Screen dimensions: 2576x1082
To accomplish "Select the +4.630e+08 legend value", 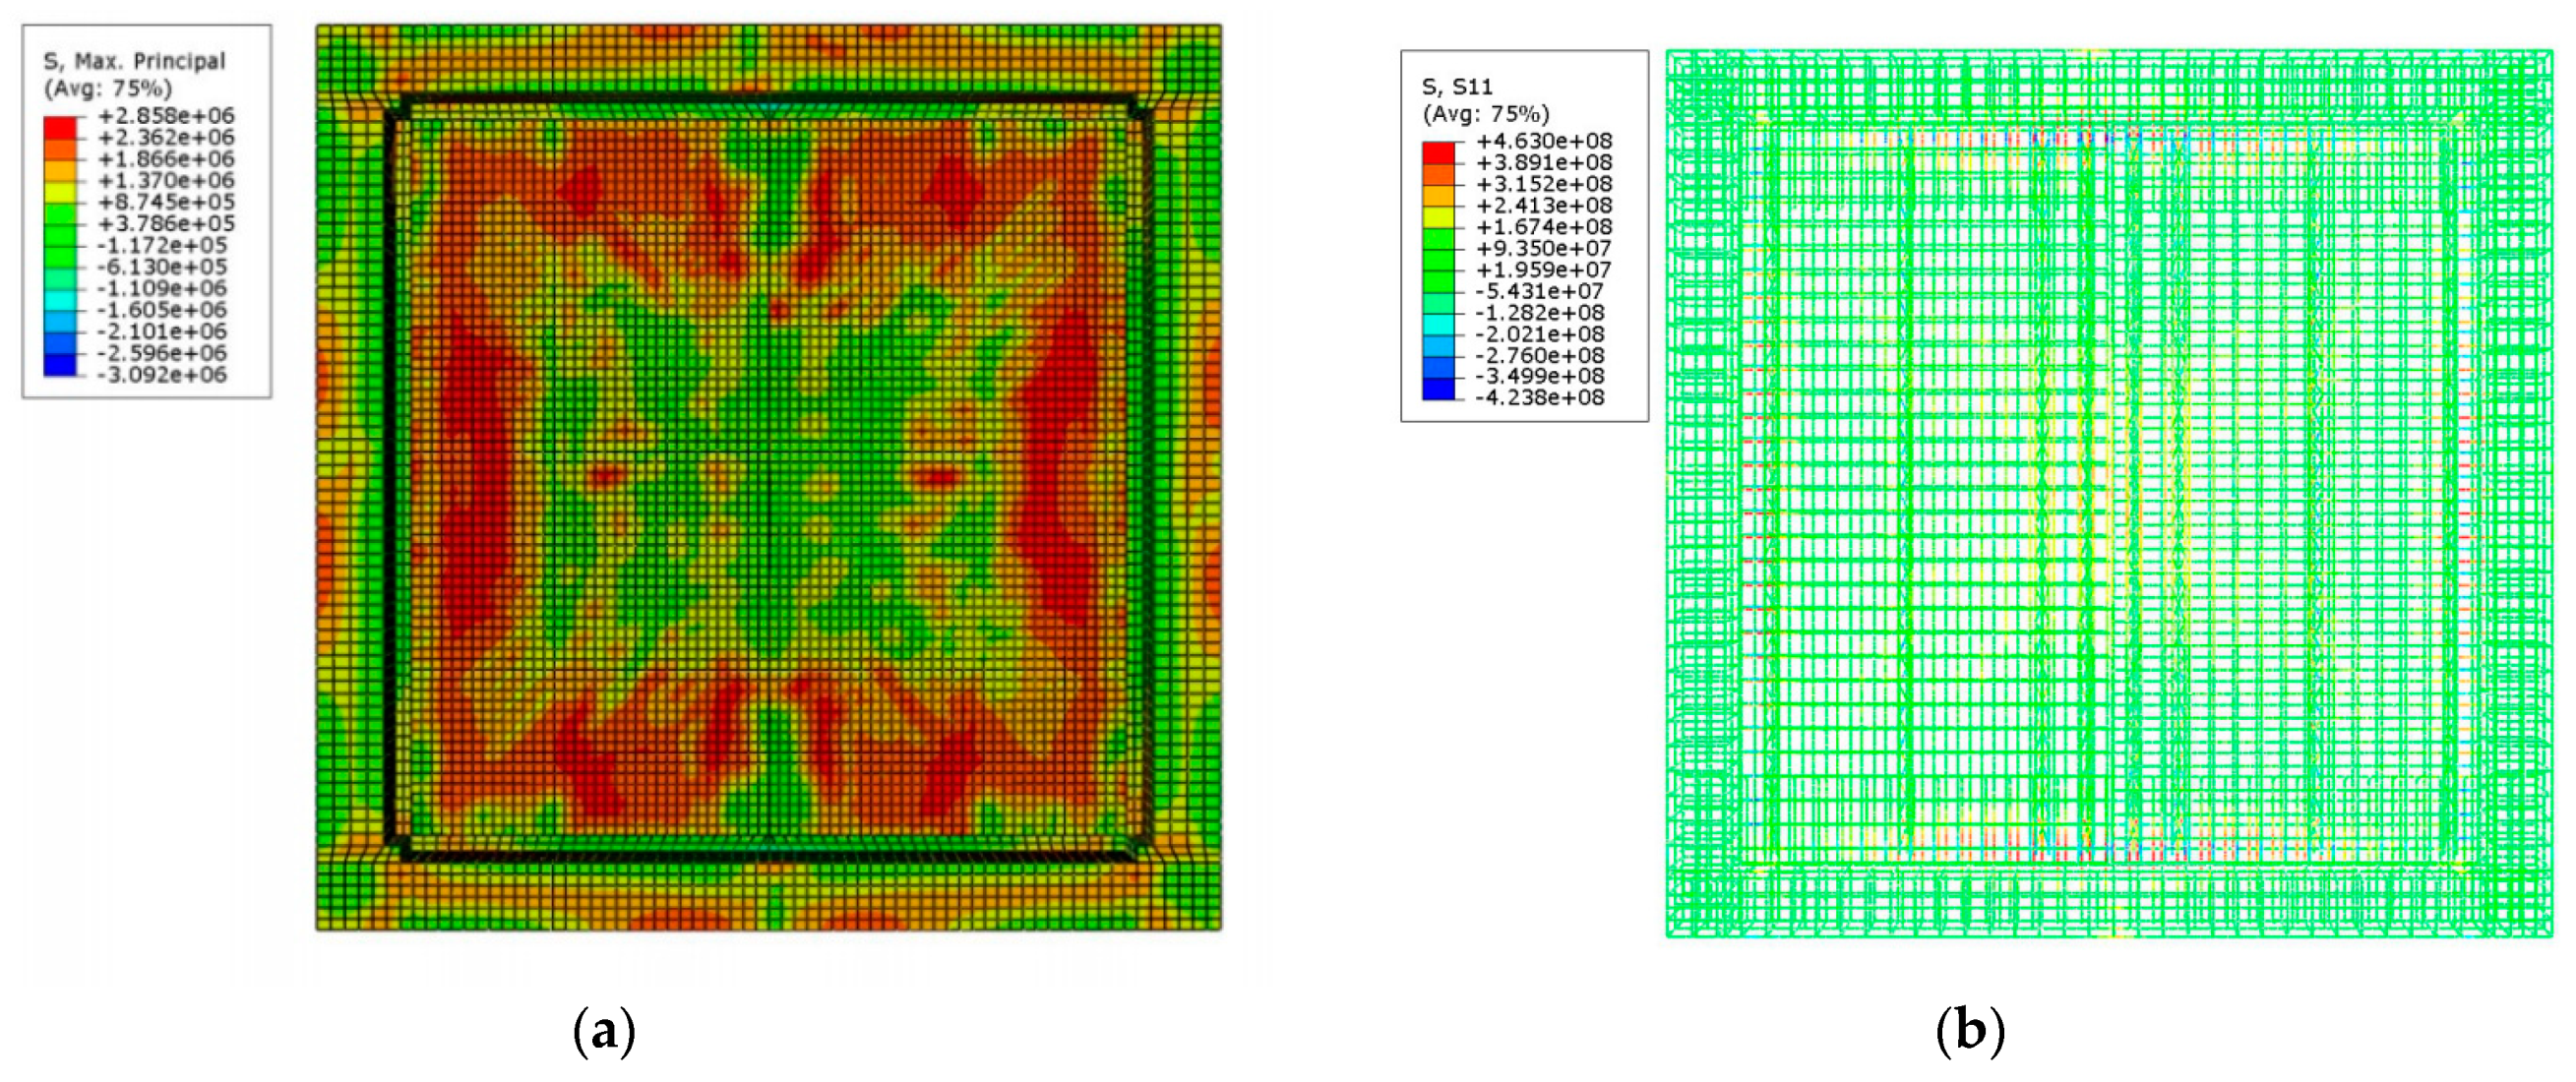I will (1544, 141).
